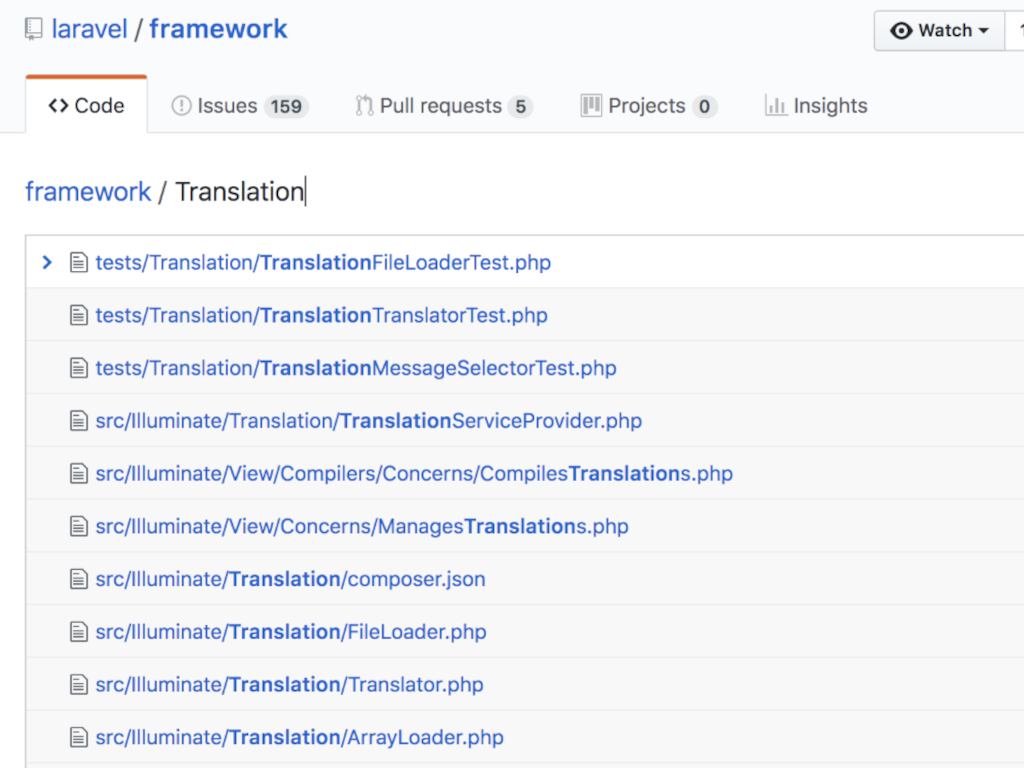This screenshot has height=768, width=1024.
Task: Click the chevron beside TranslationFileLoaderTest.php
Action: pos(47,263)
